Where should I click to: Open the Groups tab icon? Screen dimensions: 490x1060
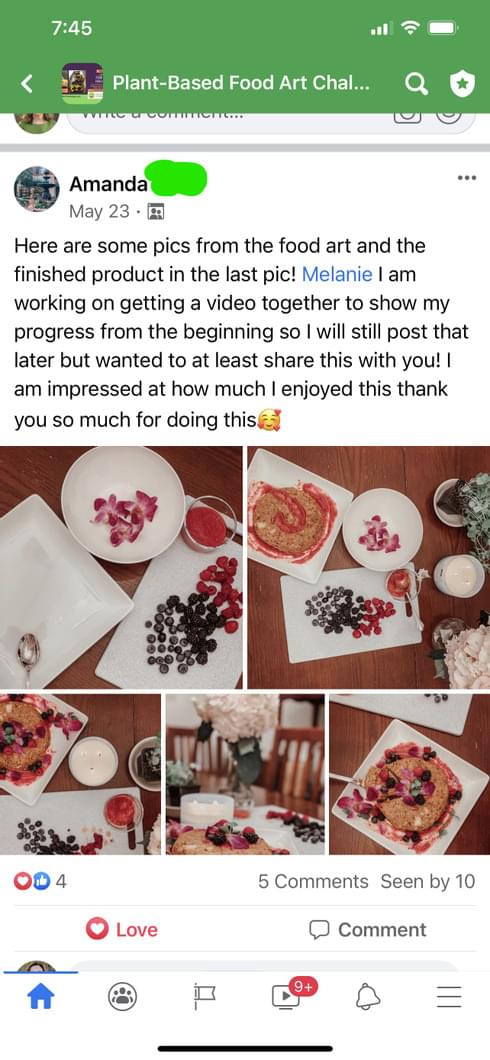click(x=122, y=996)
